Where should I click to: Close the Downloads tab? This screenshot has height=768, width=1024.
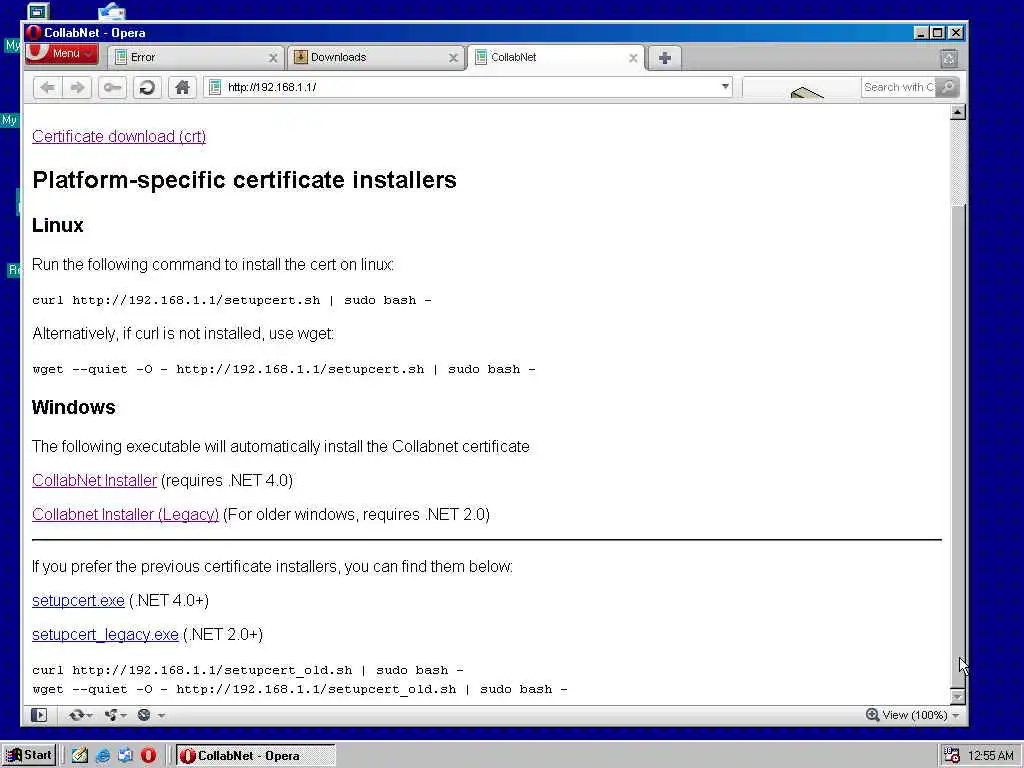[453, 58]
